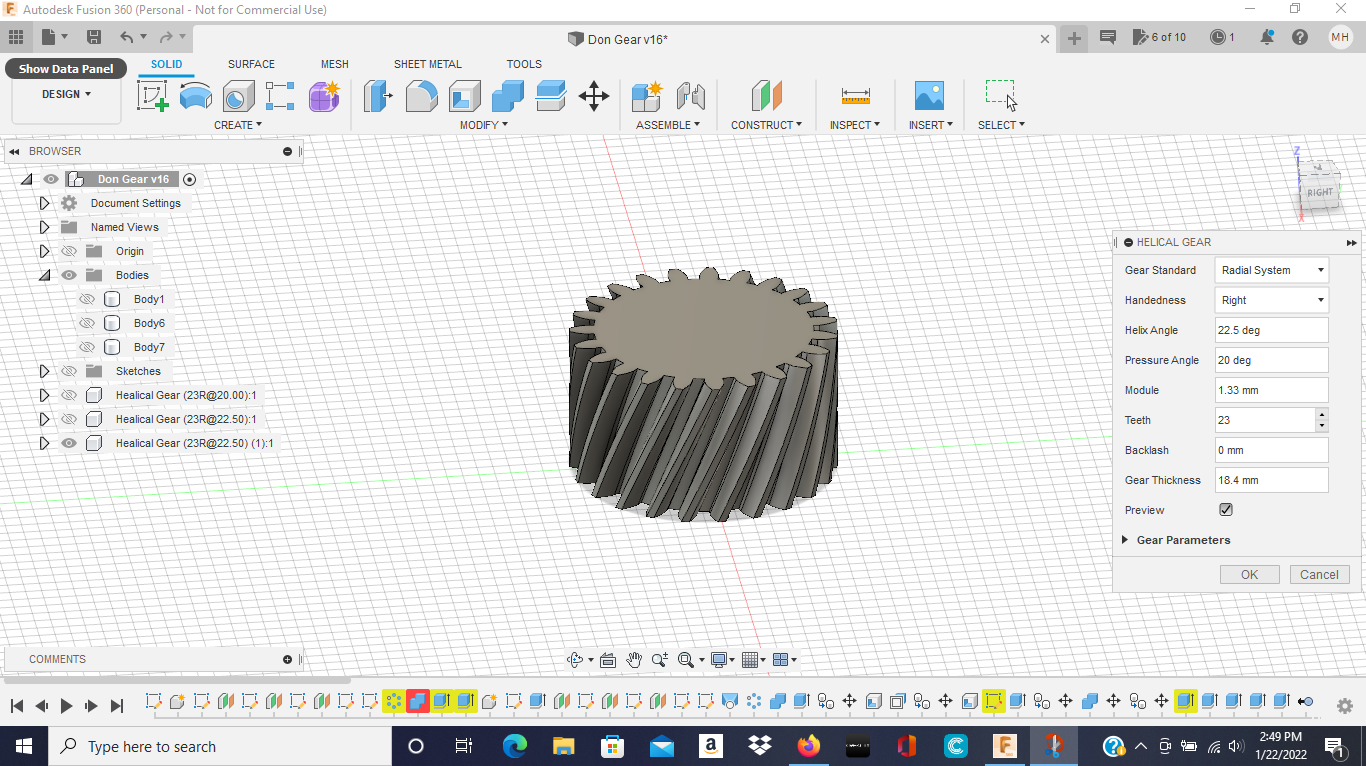The height and width of the screenshot is (766, 1366).
Task: Toggle visibility of Healical Gear (23R@20.00):1
Action: click(x=69, y=395)
